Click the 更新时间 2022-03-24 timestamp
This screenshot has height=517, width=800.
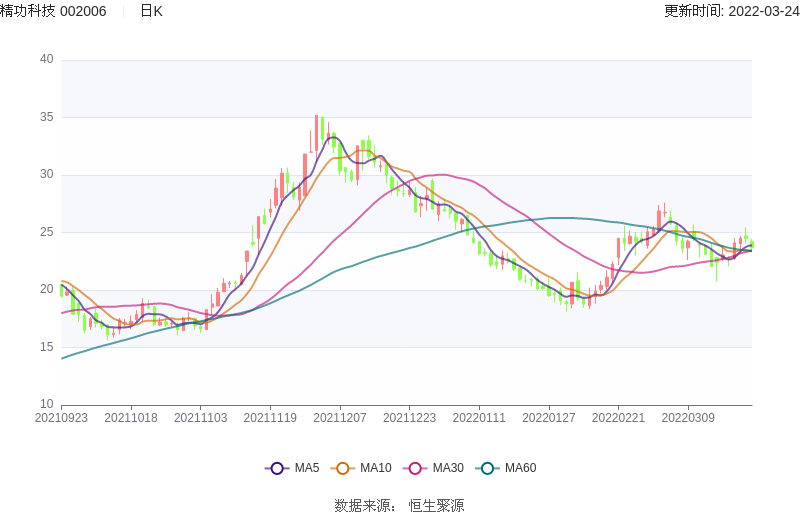pyautogui.click(x=732, y=11)
